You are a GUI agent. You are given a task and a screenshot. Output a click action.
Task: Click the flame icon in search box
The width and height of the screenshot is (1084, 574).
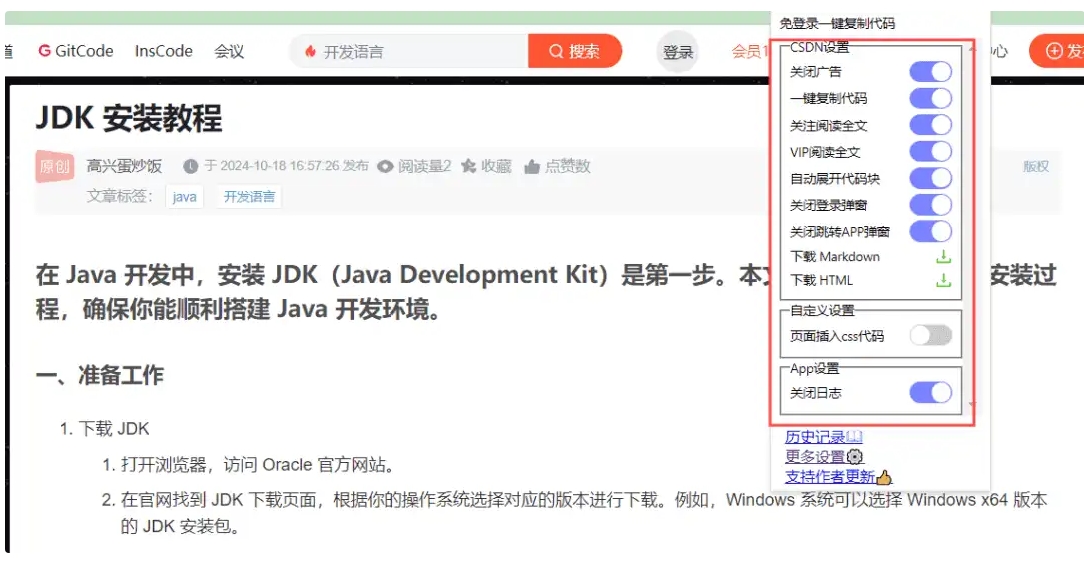coord(310,51)
